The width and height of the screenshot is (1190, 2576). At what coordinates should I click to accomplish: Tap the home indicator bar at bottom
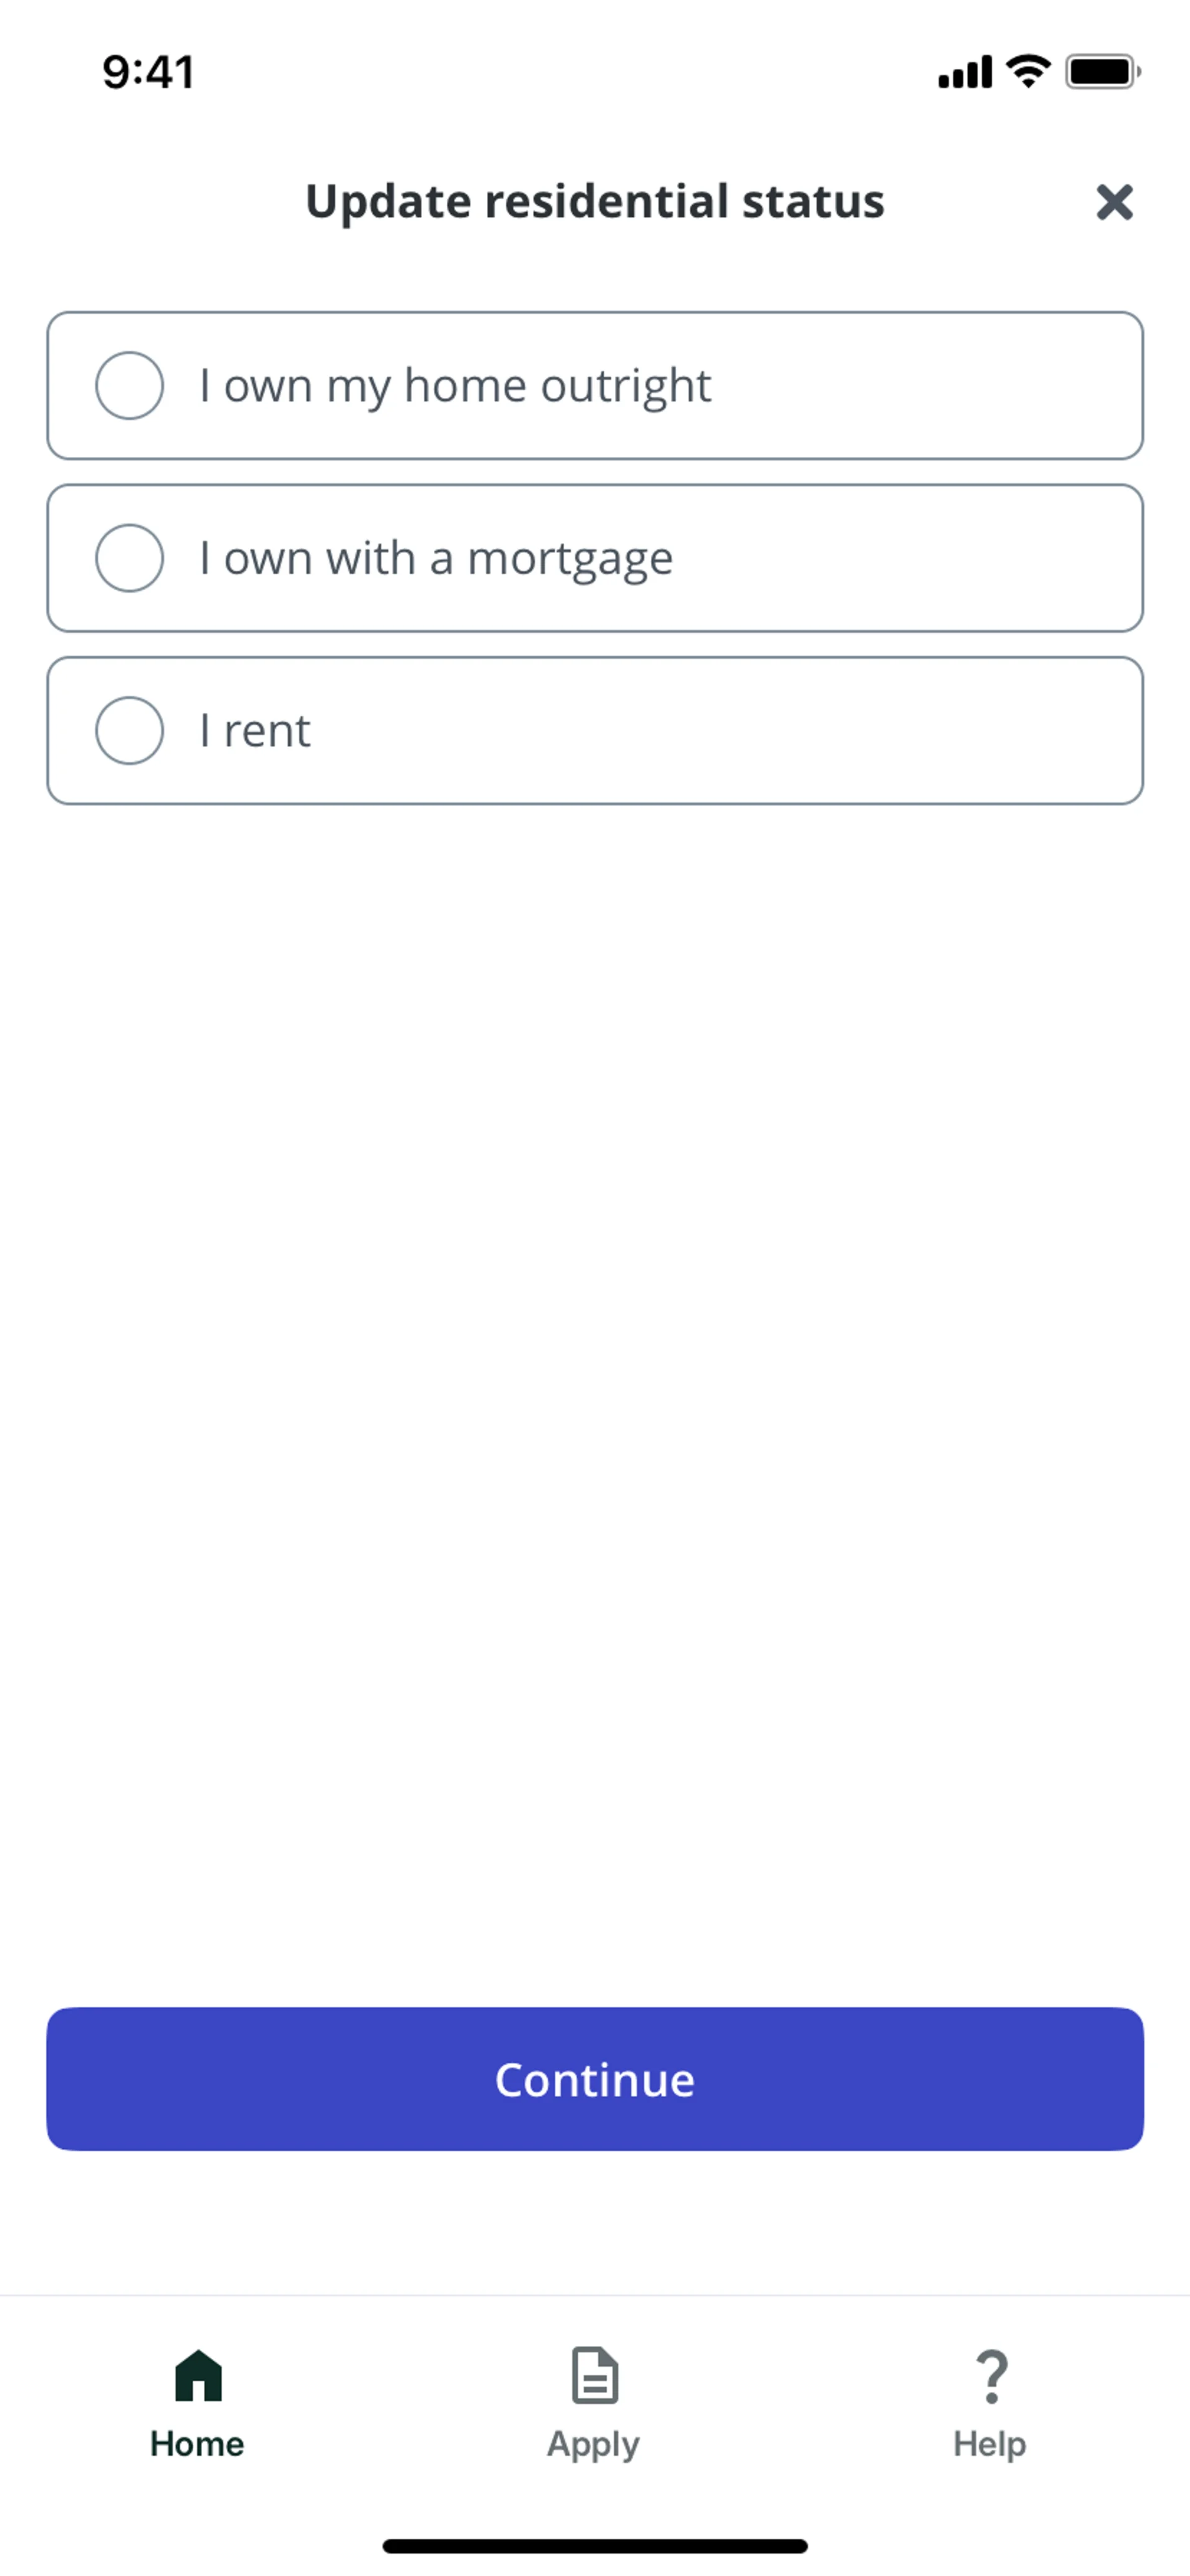click(595, 2546)
